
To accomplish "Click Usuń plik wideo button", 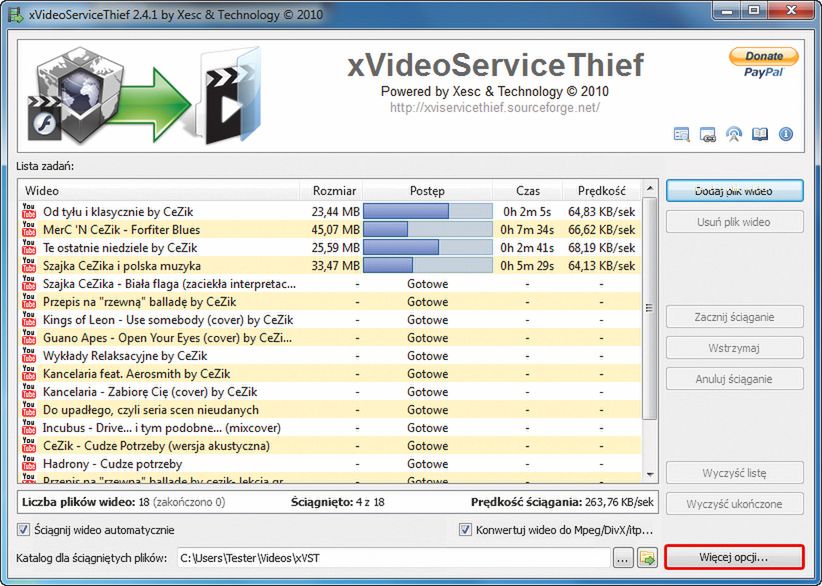I will (x=734, y=222).
